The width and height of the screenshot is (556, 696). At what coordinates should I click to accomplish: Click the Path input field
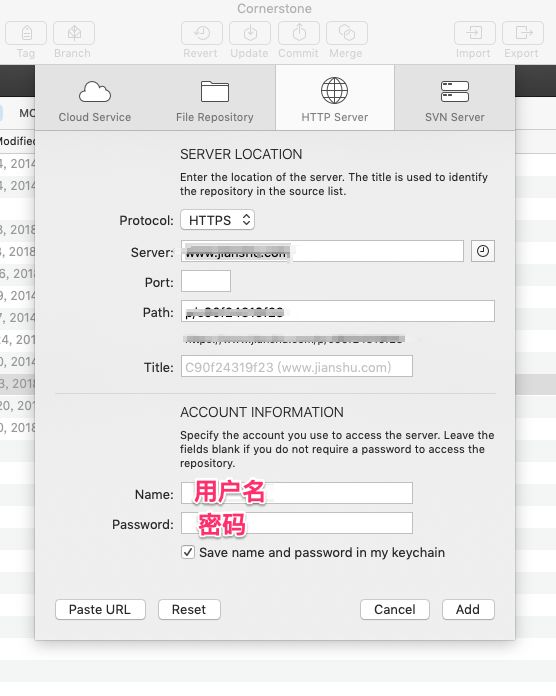coord(338,312)
